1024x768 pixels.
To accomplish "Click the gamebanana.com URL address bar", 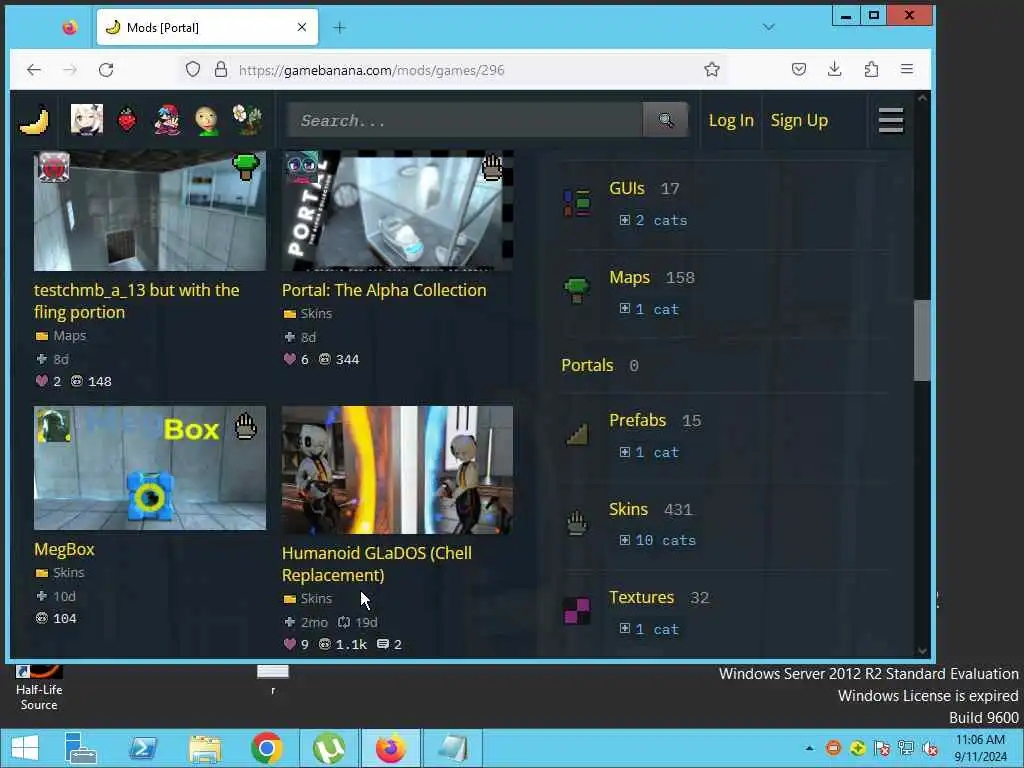I will point(451,70).
